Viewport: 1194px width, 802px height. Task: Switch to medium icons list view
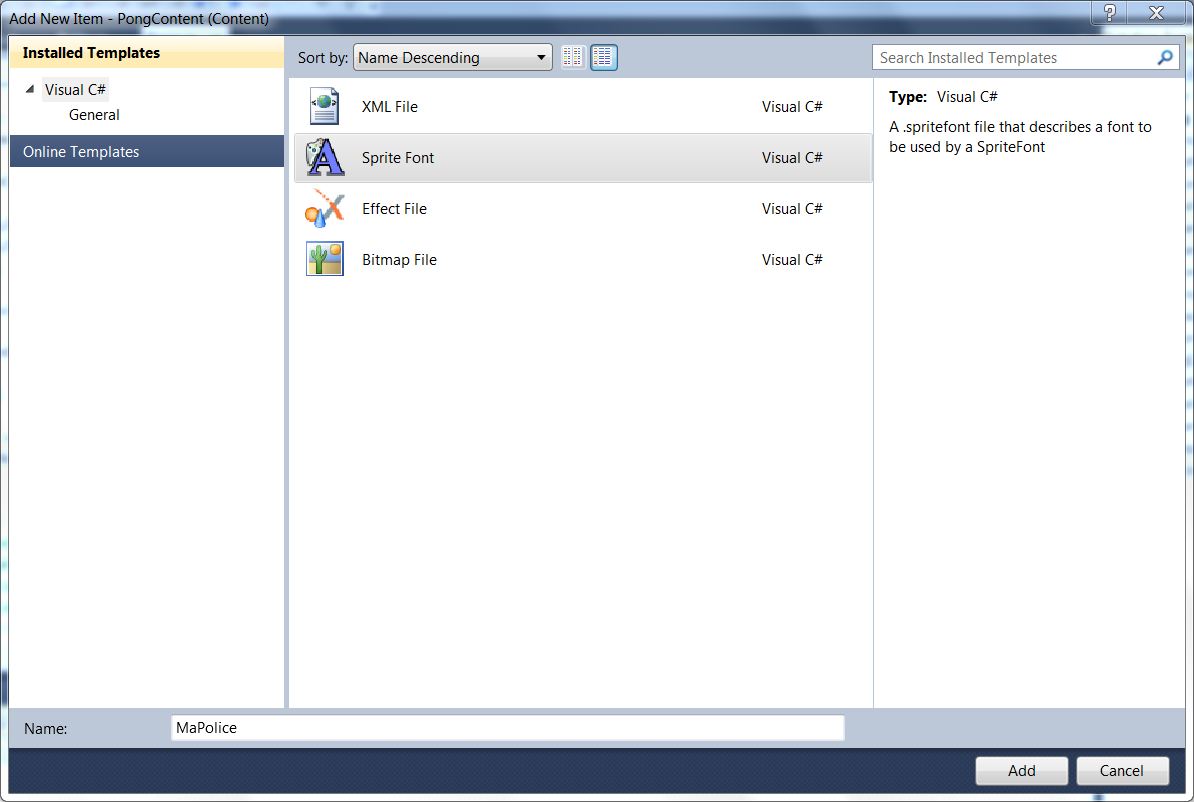coord(604,58)
